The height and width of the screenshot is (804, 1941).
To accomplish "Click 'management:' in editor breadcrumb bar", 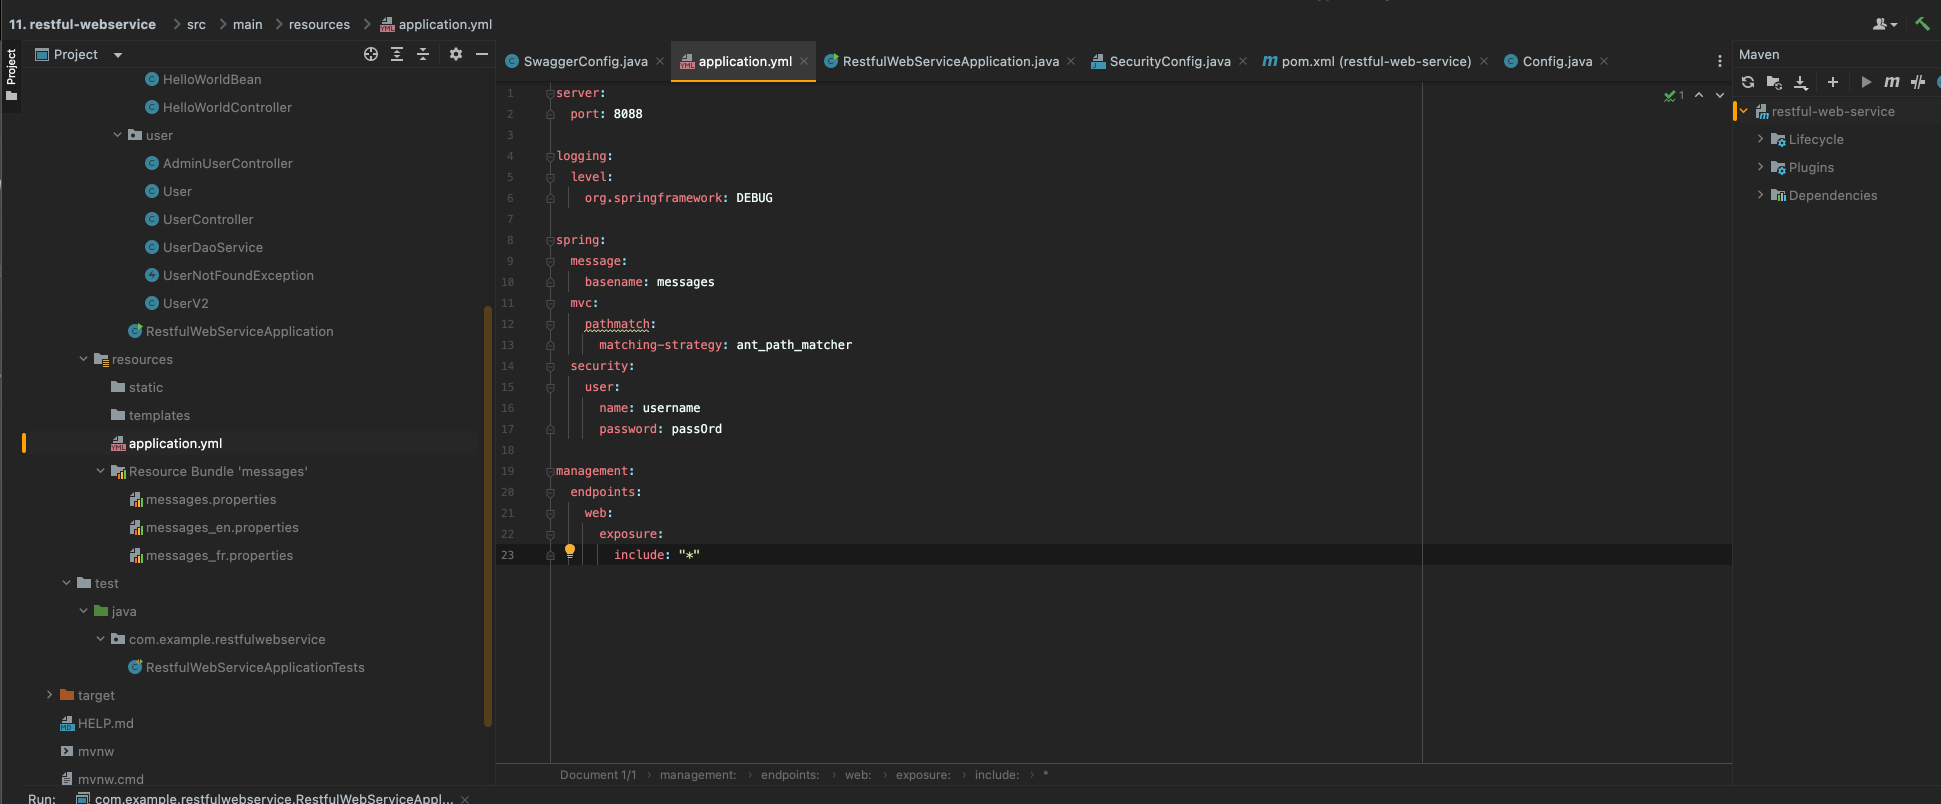I will click(x=698, y=775).
